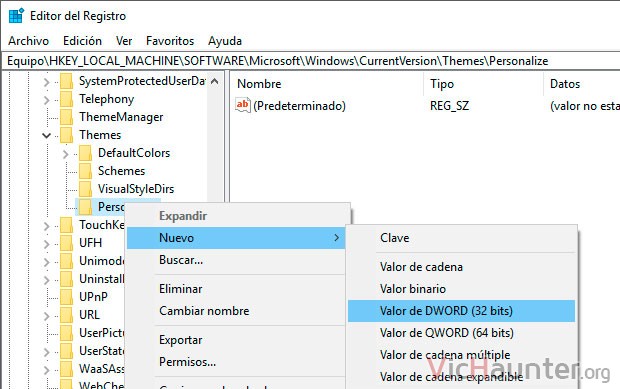
Task: Click the SystemProtectedUserData folder icon
Action: coord(66,81)
